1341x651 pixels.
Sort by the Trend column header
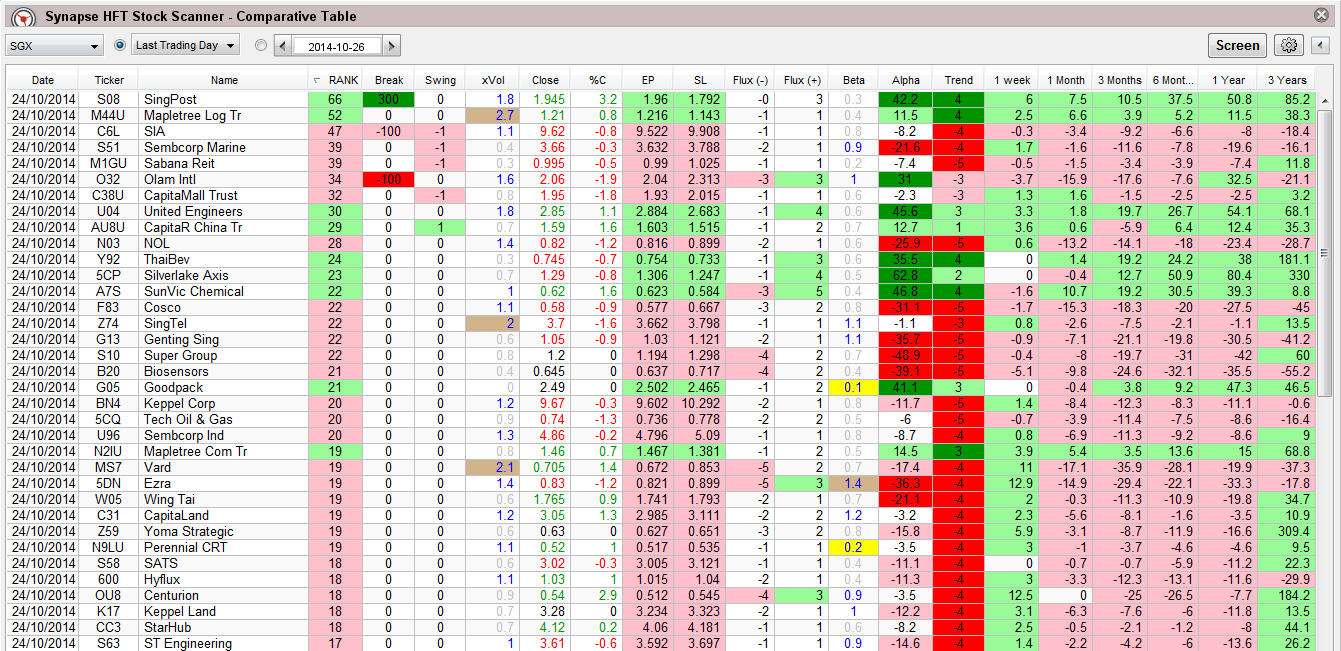tap(958, 80)
